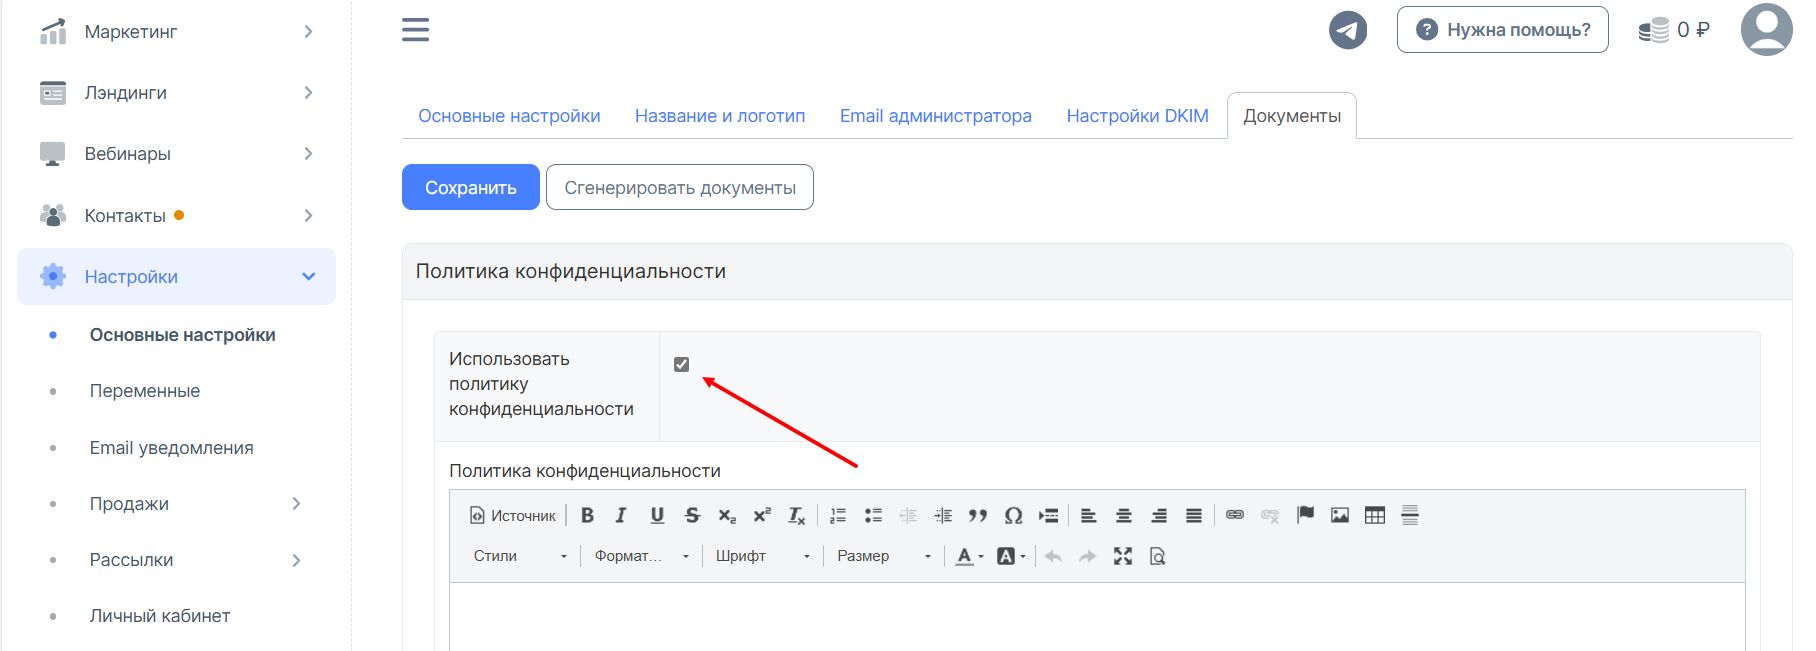1816x651 pixels.
Task: Open the Формат dropdown
Action: pos(641,556)
